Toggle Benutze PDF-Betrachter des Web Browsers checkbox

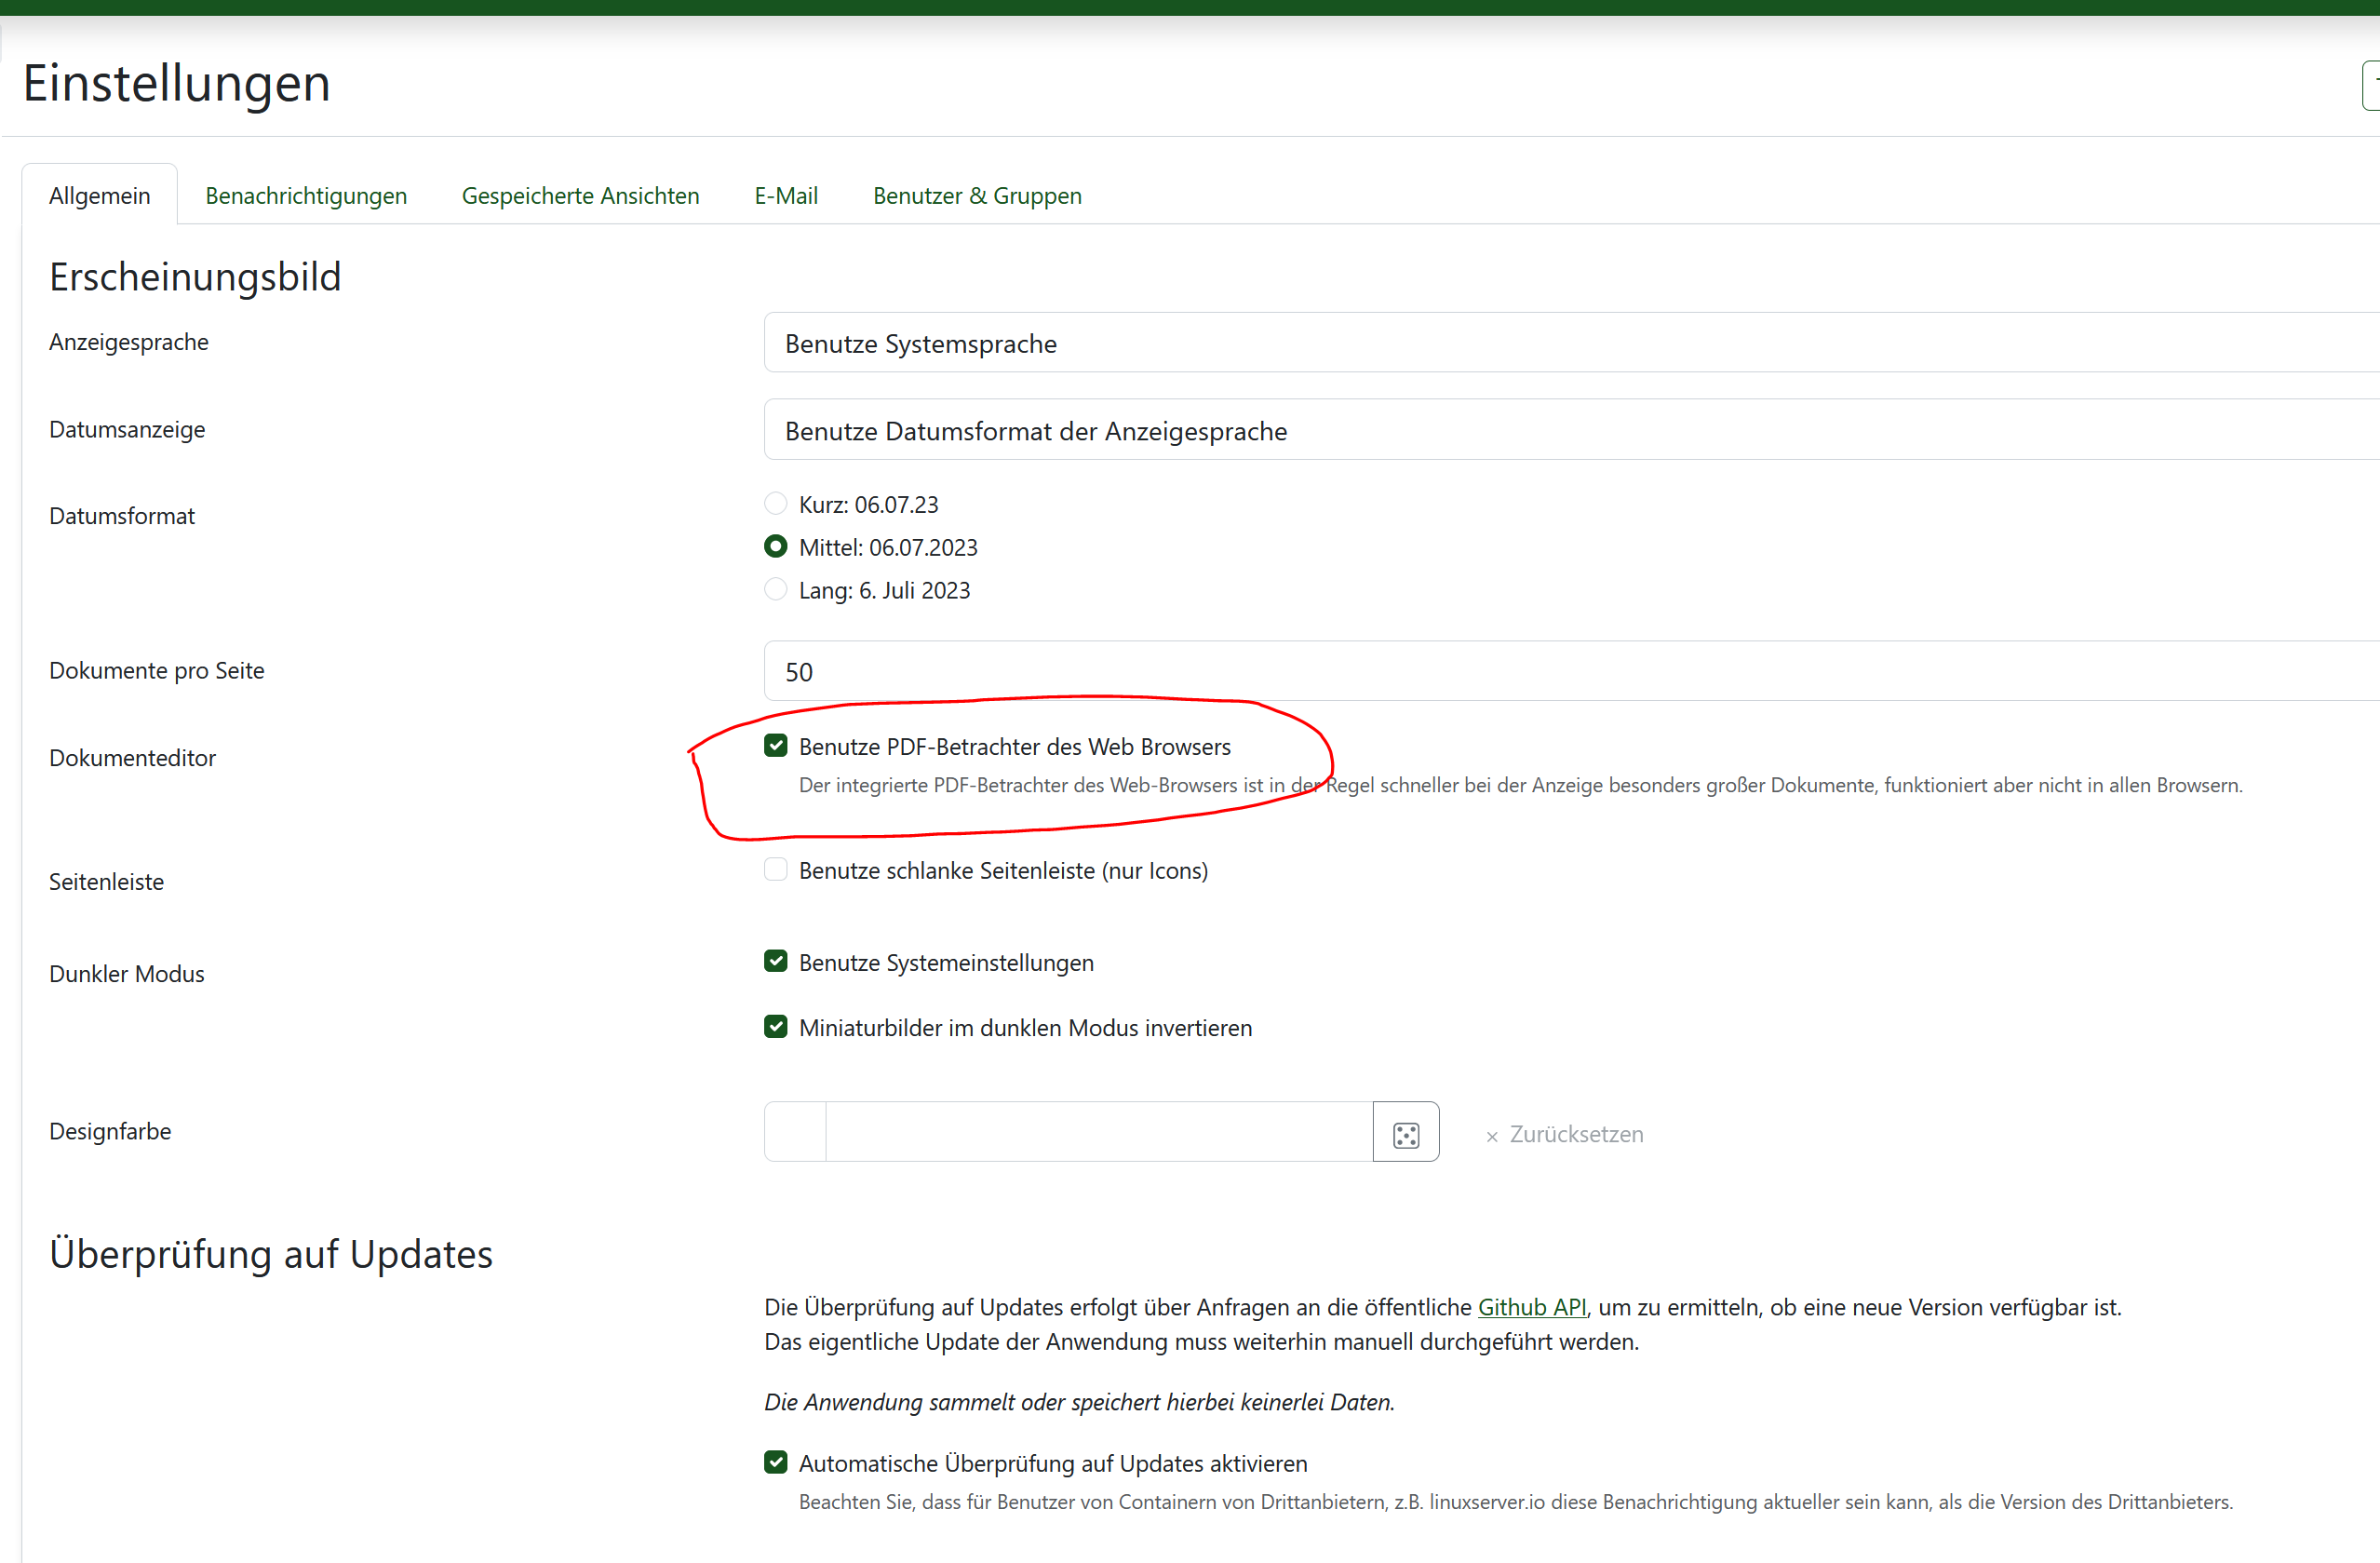coord(775,746)
